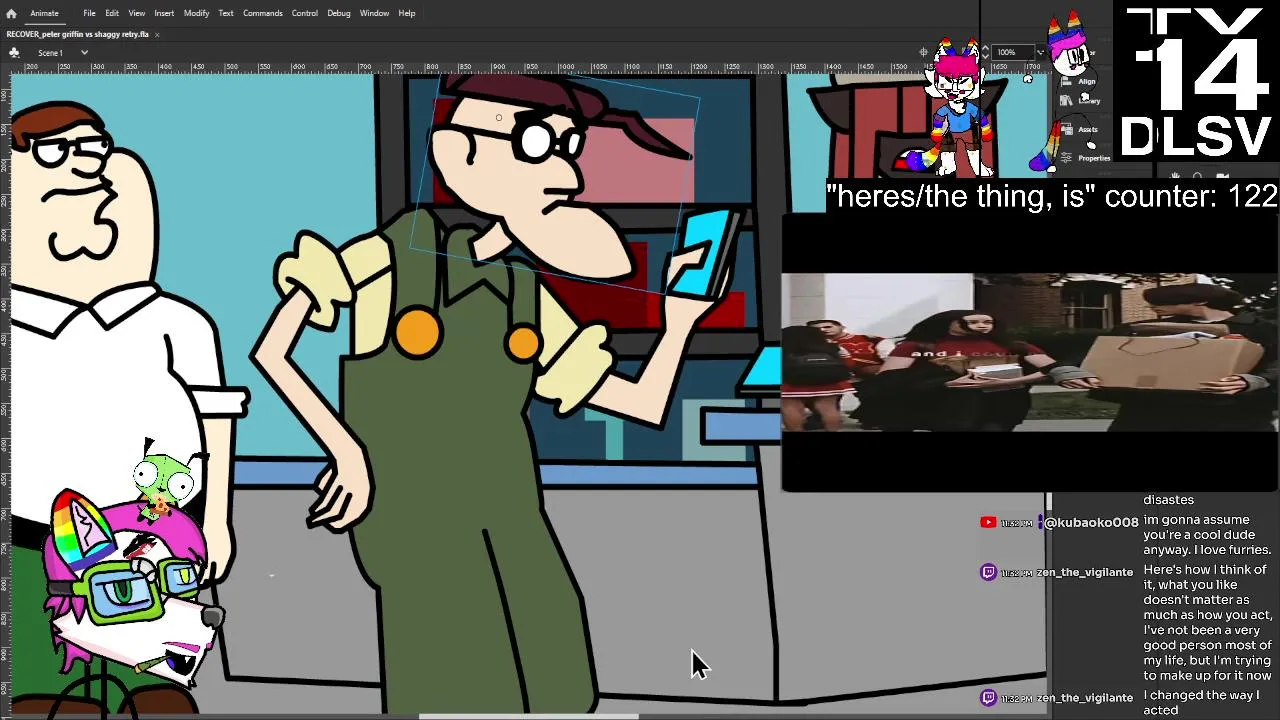Open the Control menu
The height and width of the screenshot is (720, 1280).
tap(305, 13)
